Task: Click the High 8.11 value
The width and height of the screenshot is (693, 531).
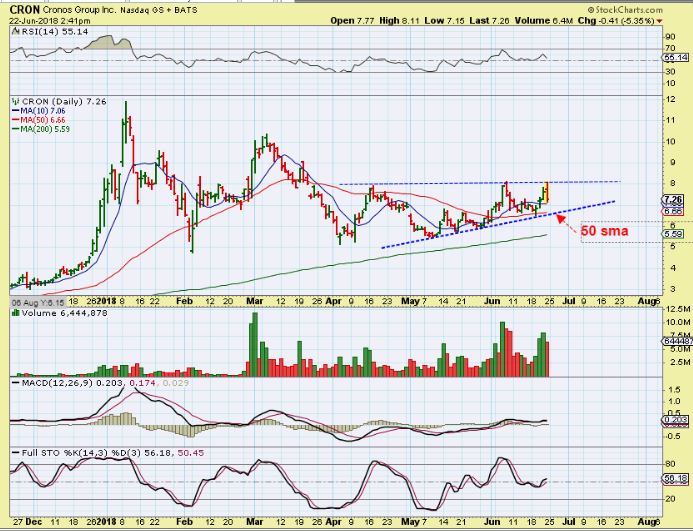Action: (x=400, y=21)
